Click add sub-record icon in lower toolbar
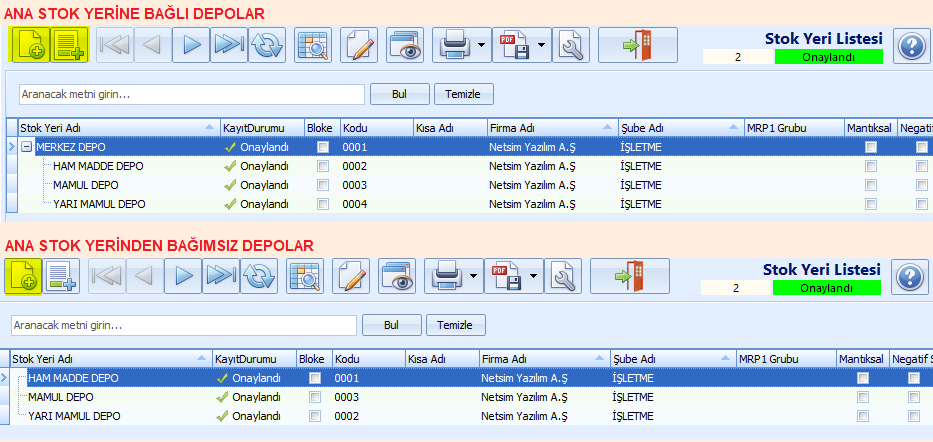This screenshot has width=933, height=442. [x=61, y=277]
